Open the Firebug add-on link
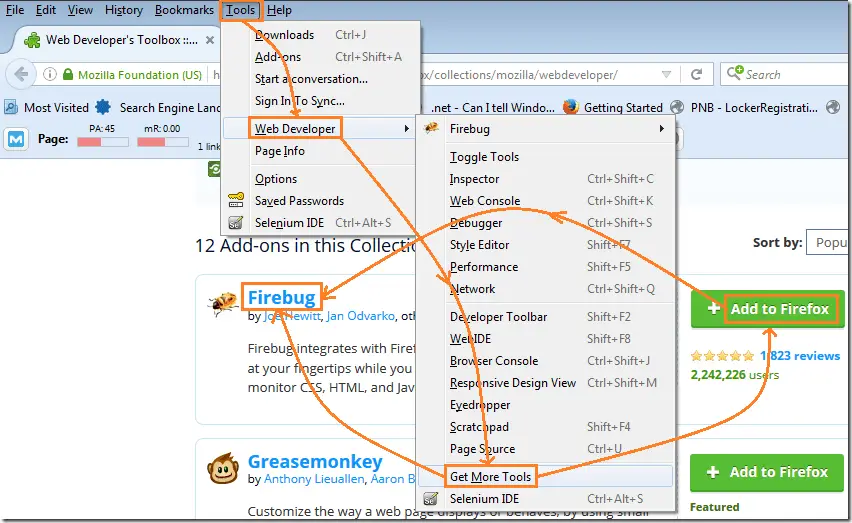 pos(281,298)
